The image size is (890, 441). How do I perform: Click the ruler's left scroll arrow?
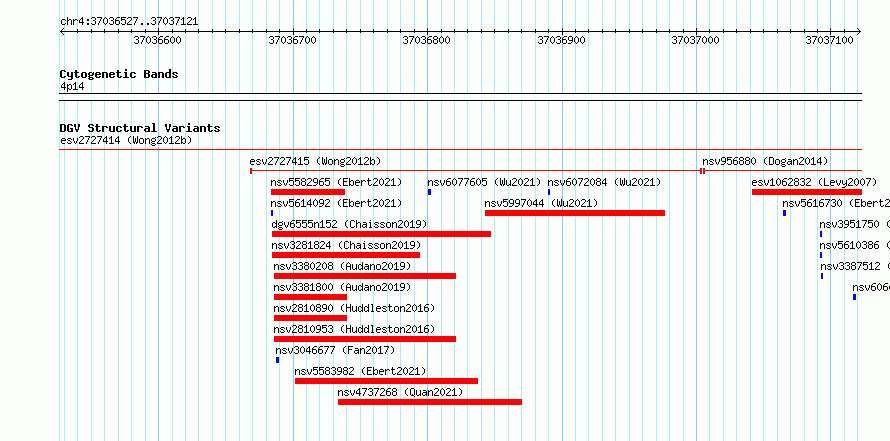pos(62,32)
